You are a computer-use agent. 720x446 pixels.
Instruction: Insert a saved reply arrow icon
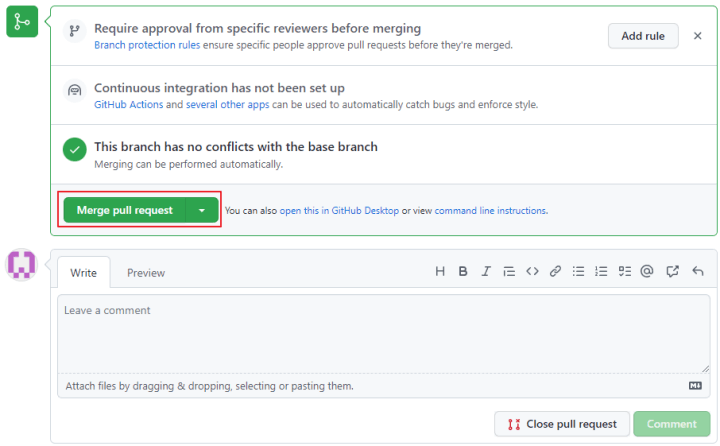698,271
